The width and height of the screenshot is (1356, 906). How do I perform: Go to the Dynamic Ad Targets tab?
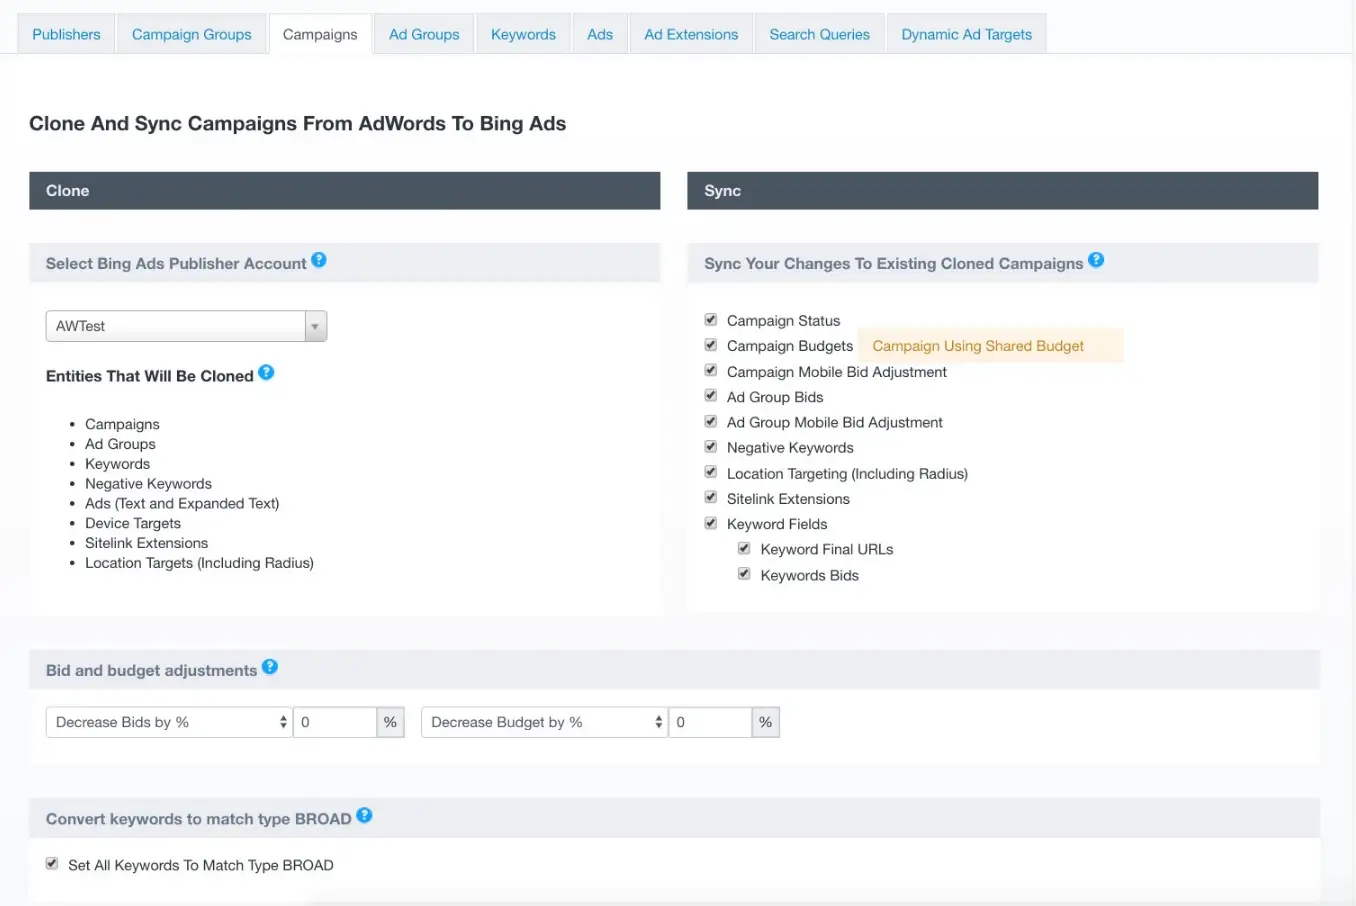pyautogui.click(x=966, y=34)
